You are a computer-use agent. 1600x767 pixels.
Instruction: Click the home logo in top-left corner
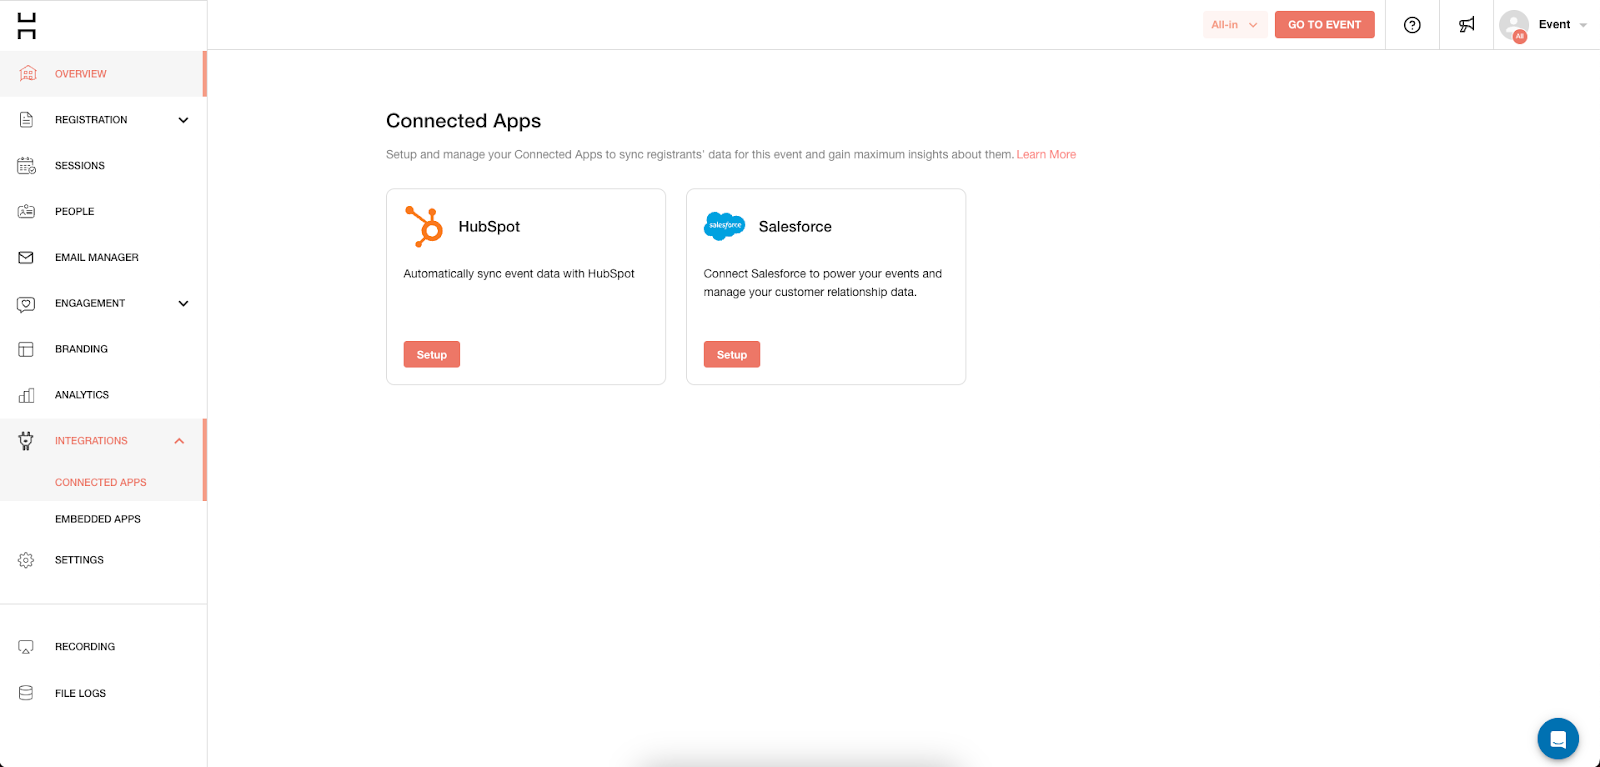point(27,26)
